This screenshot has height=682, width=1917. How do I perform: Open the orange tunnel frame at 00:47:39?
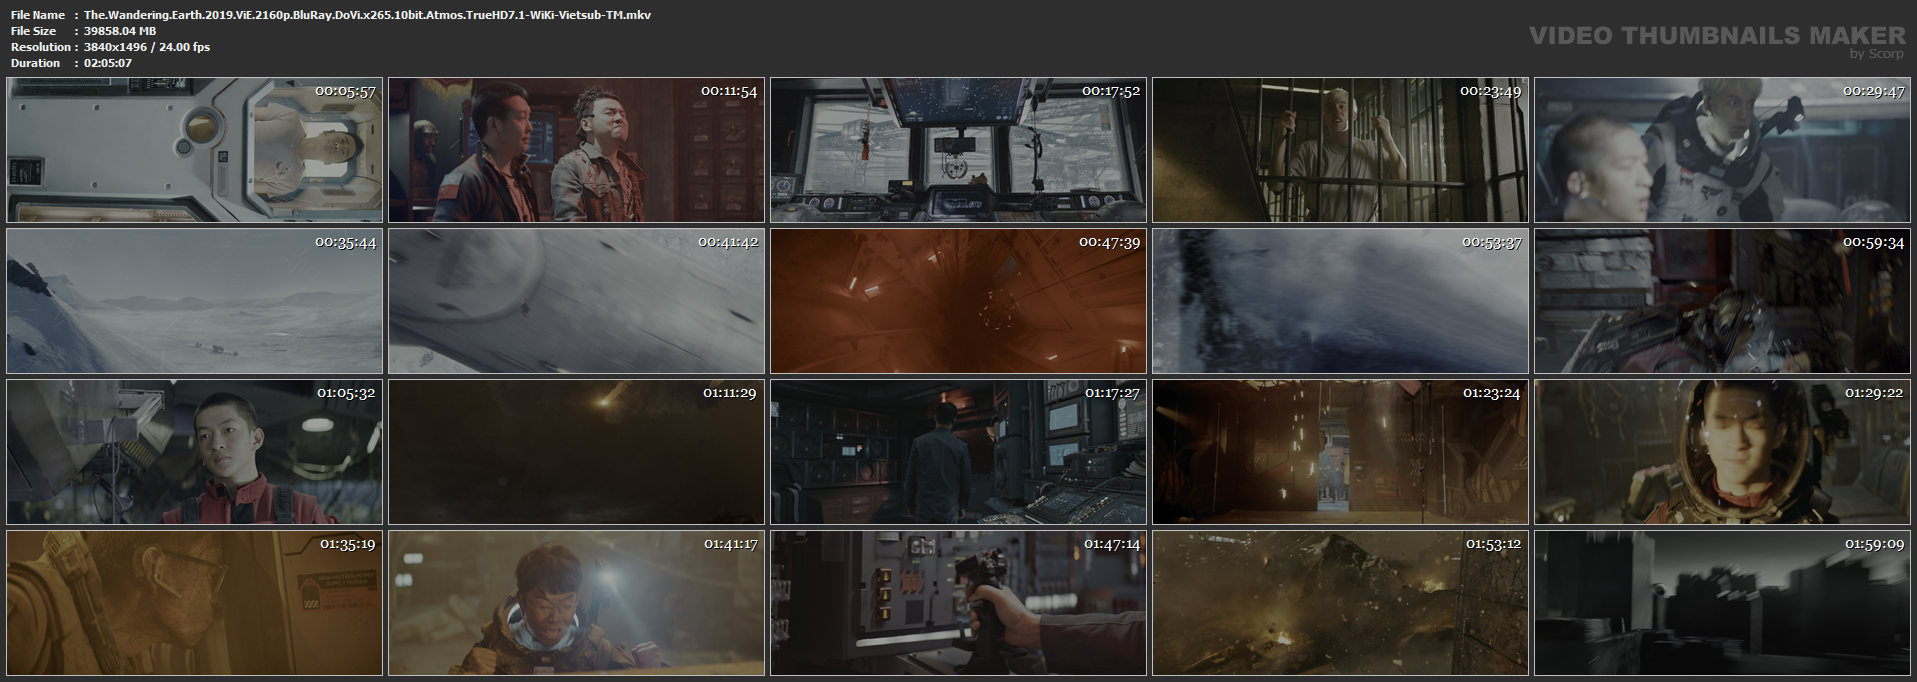tap(958, 301)
